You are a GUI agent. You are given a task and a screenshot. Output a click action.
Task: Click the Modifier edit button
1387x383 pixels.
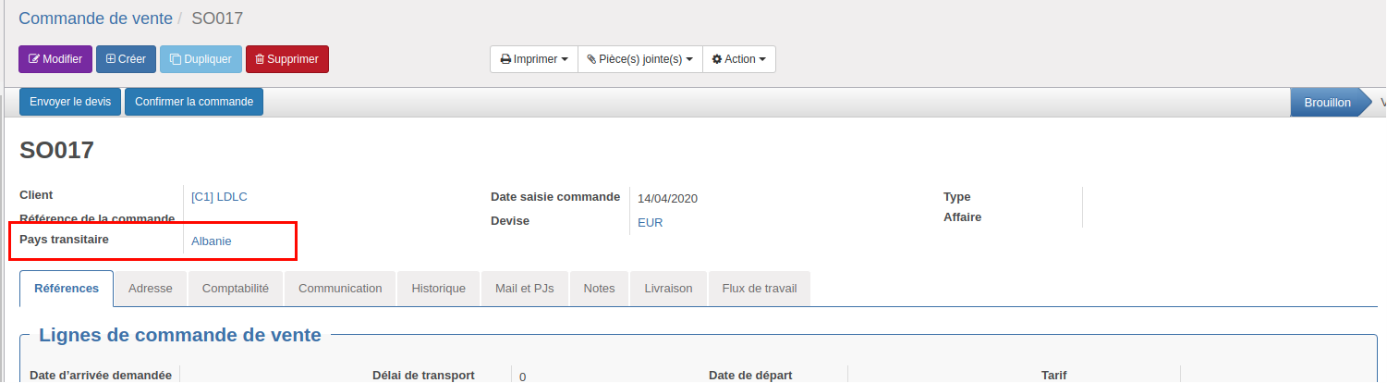pos(55,59)
